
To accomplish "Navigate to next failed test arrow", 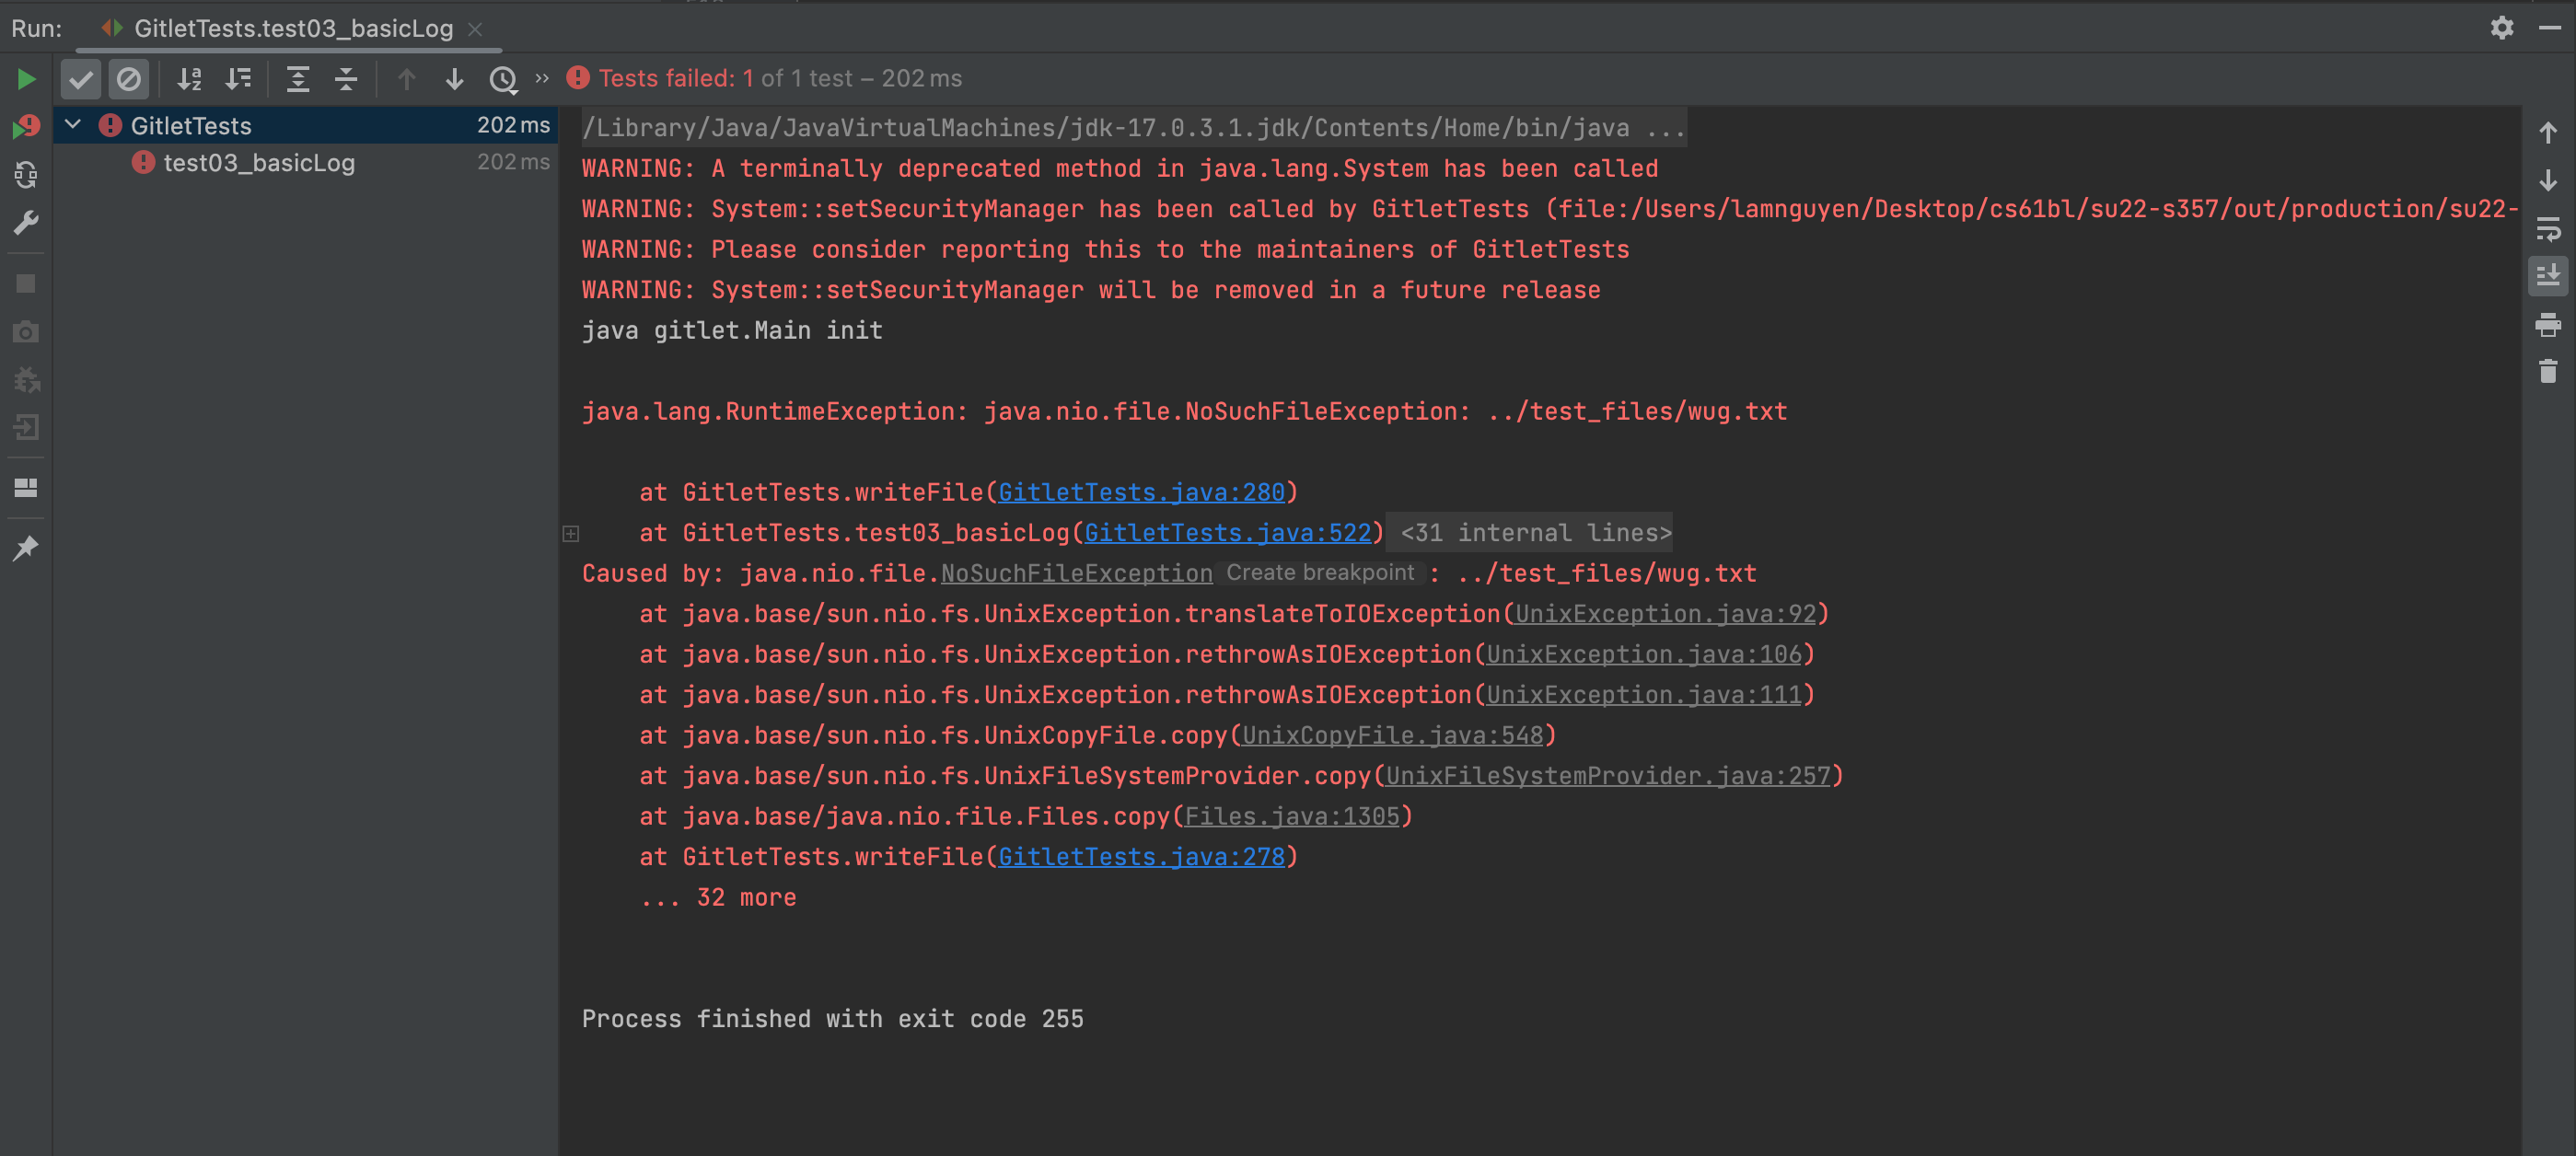I will (x=454, y=79).
